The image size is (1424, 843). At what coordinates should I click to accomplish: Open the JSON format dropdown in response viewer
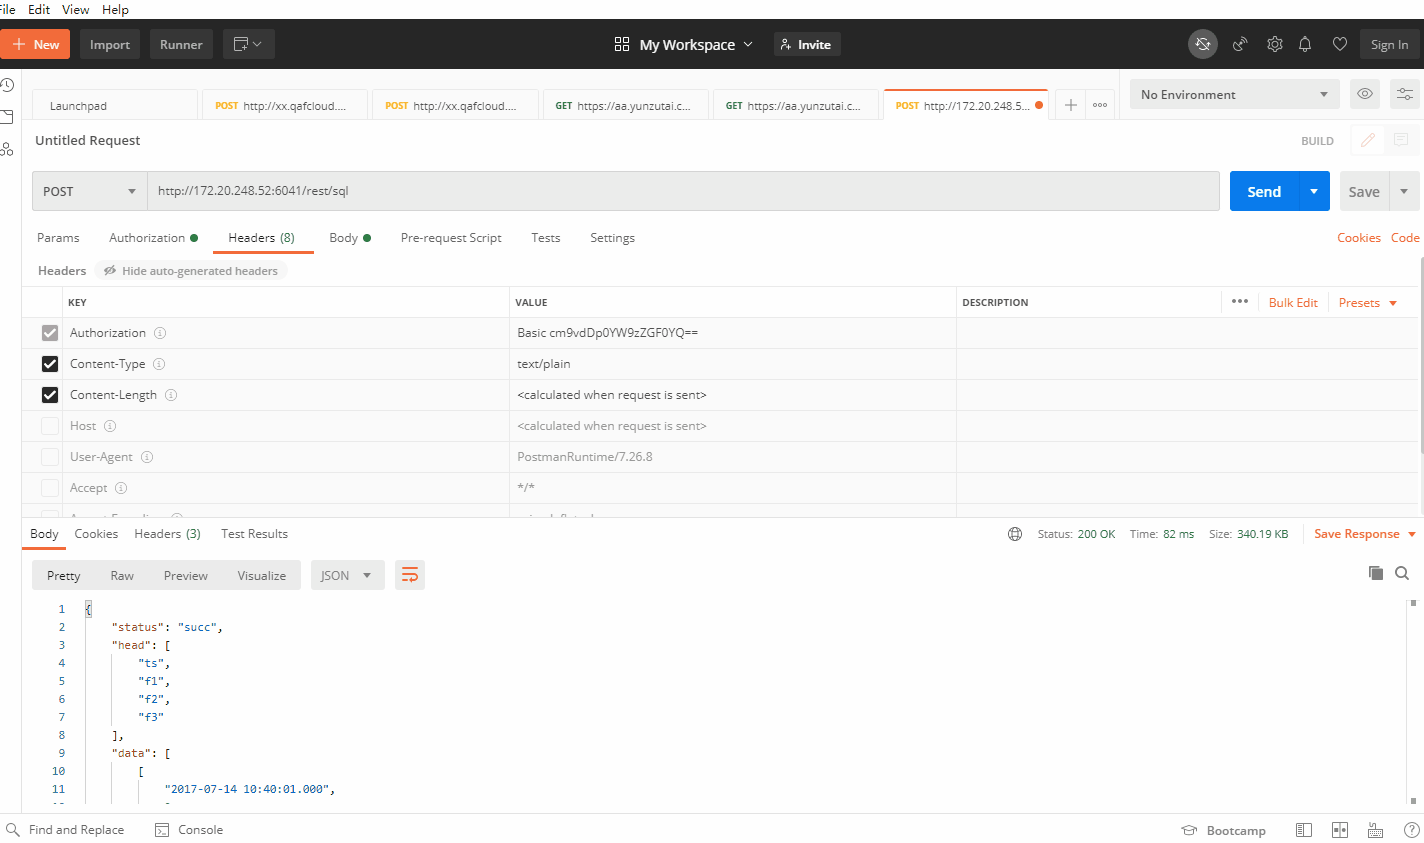click(347, 575)
